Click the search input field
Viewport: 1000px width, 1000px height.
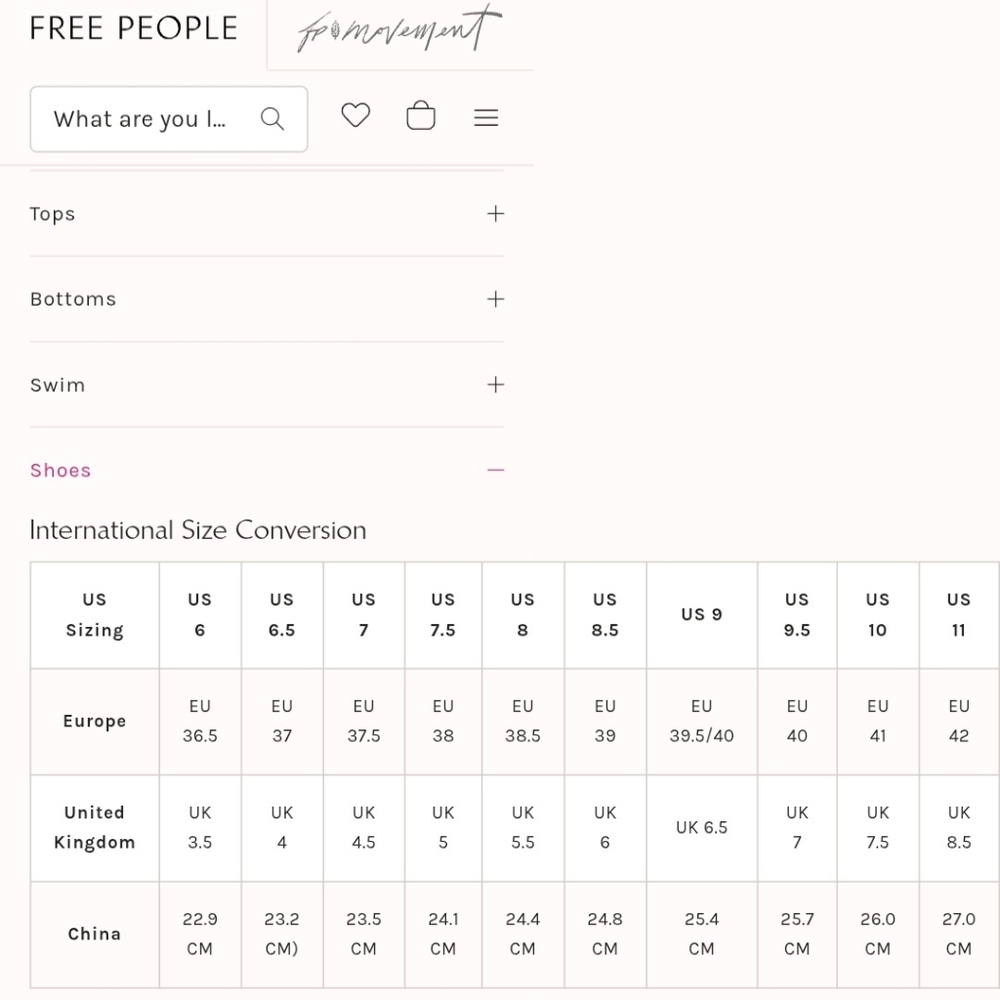(168, 119)
